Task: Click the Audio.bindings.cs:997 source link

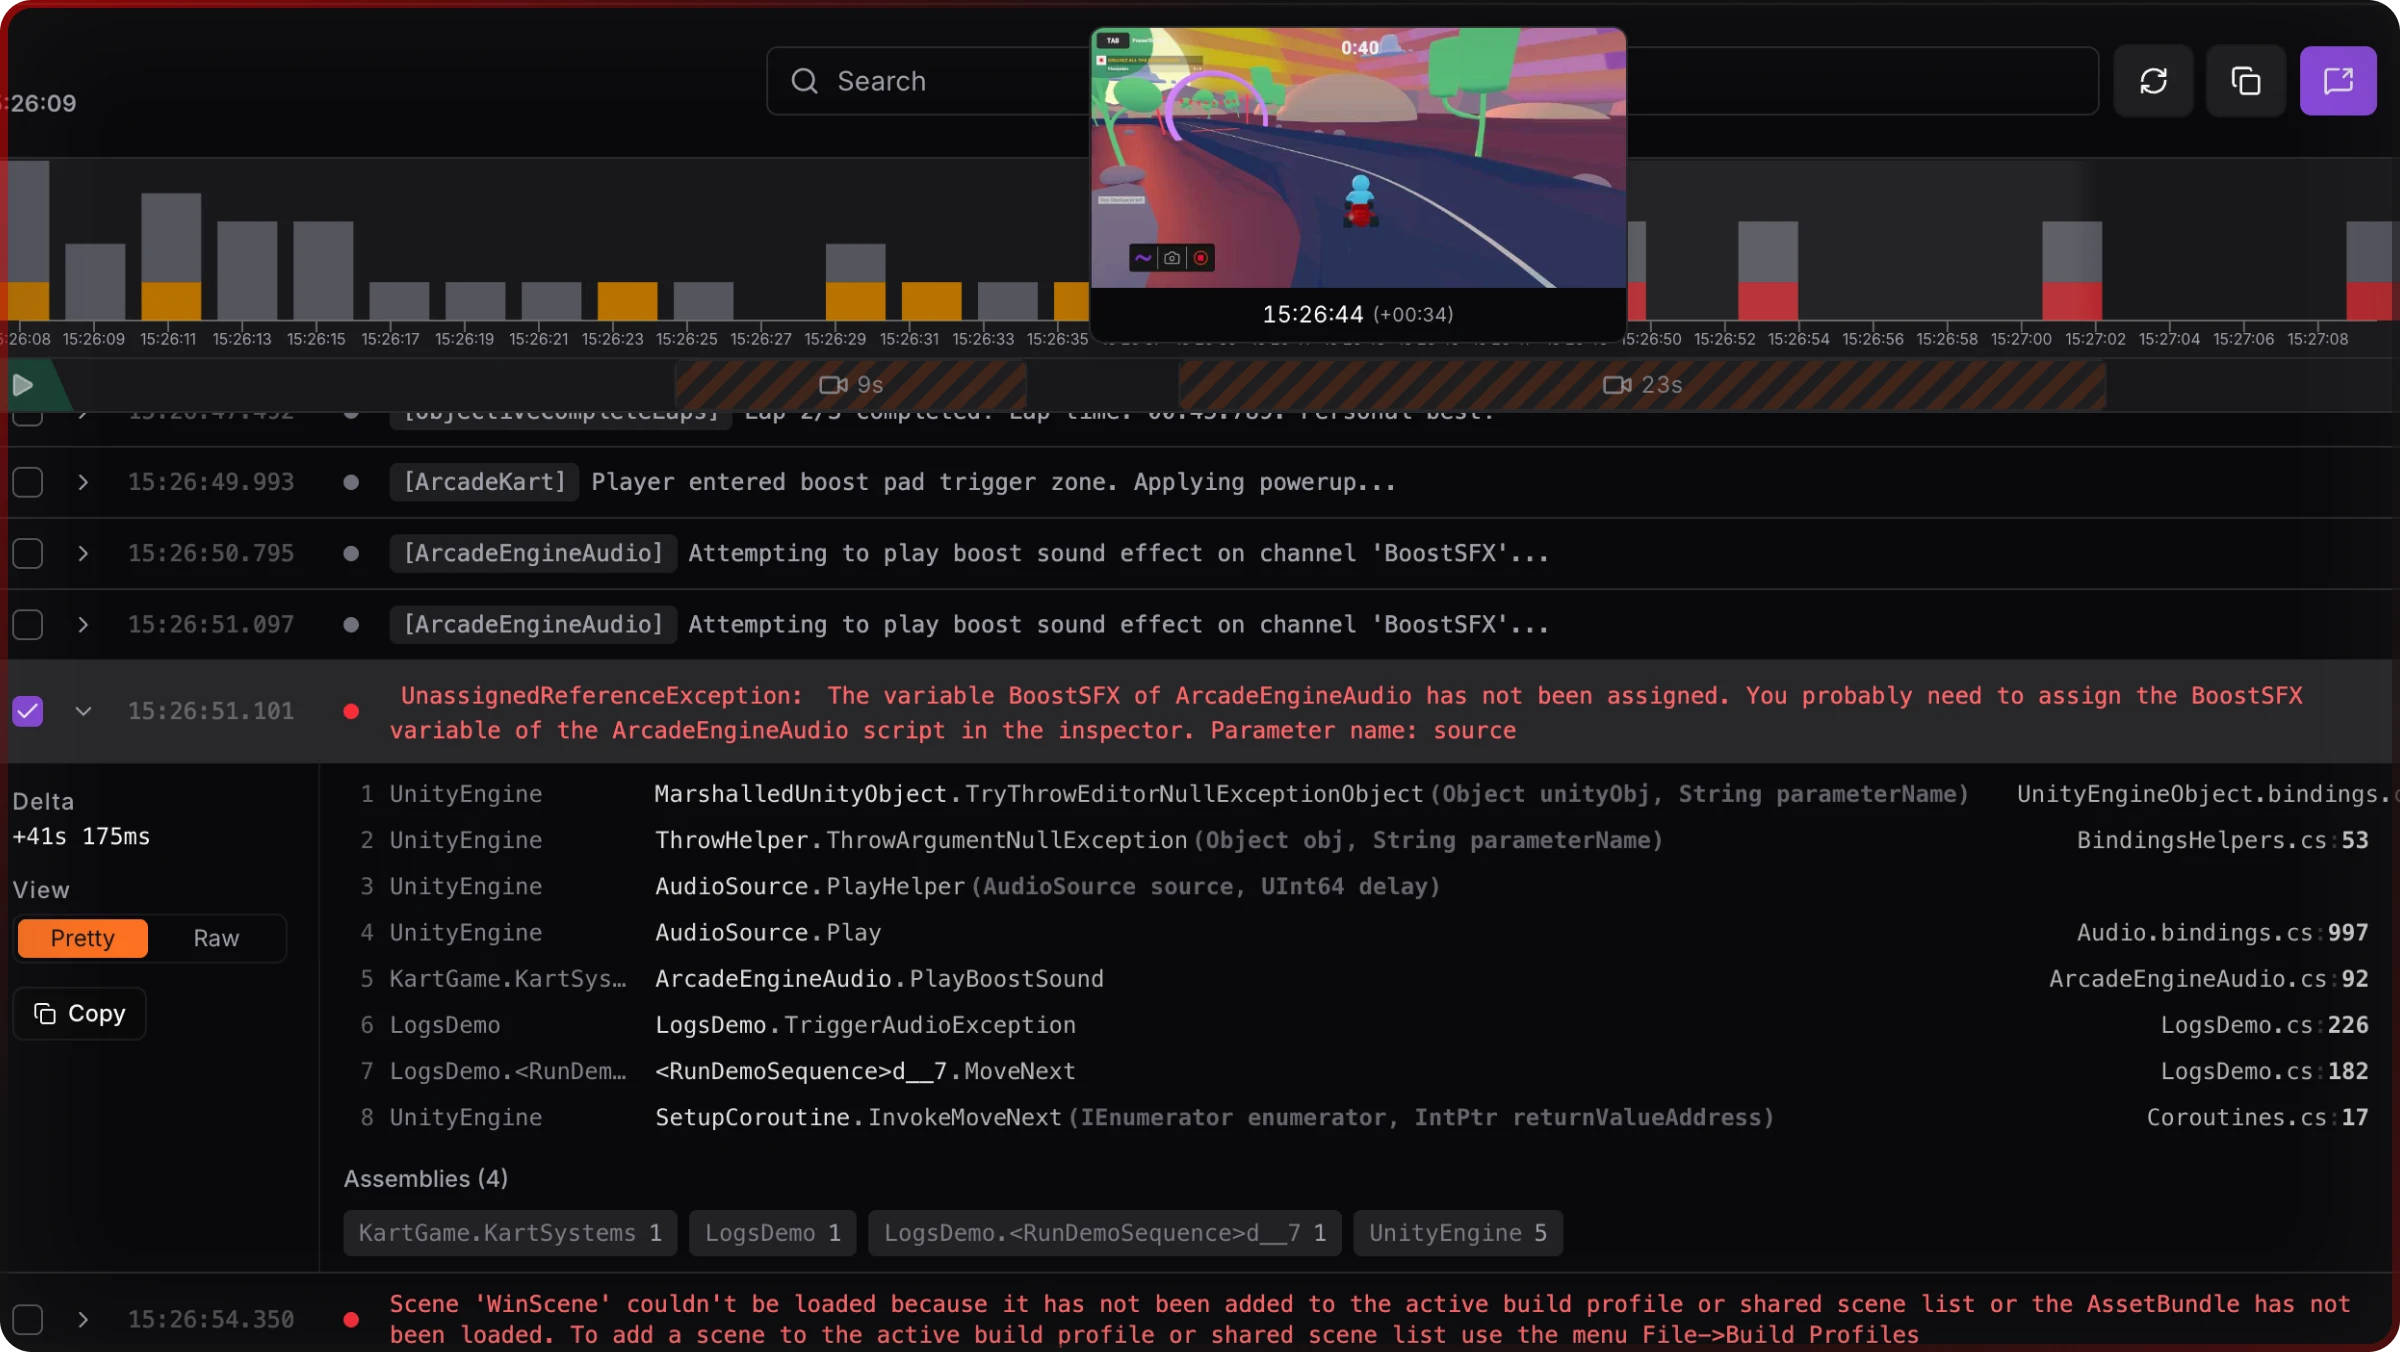Action: [x=2222, y=932]
